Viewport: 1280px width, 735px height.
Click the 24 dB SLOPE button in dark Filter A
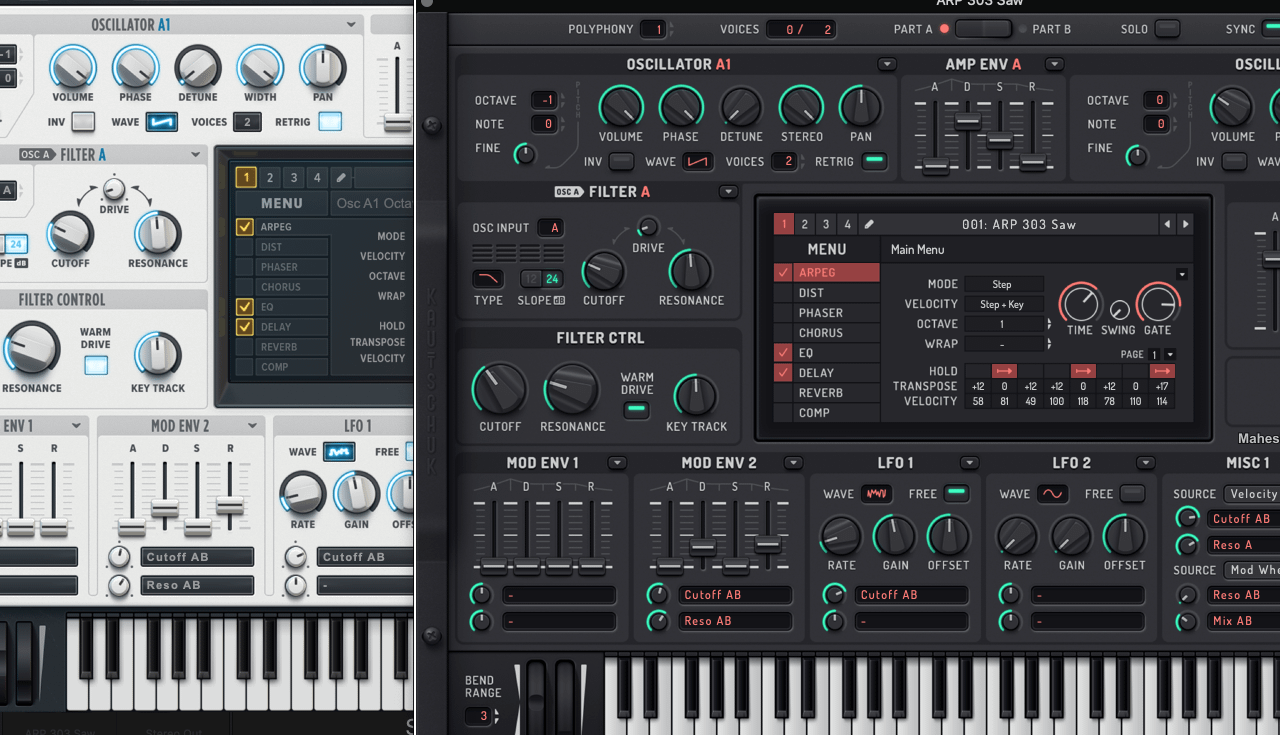(552, 279)
